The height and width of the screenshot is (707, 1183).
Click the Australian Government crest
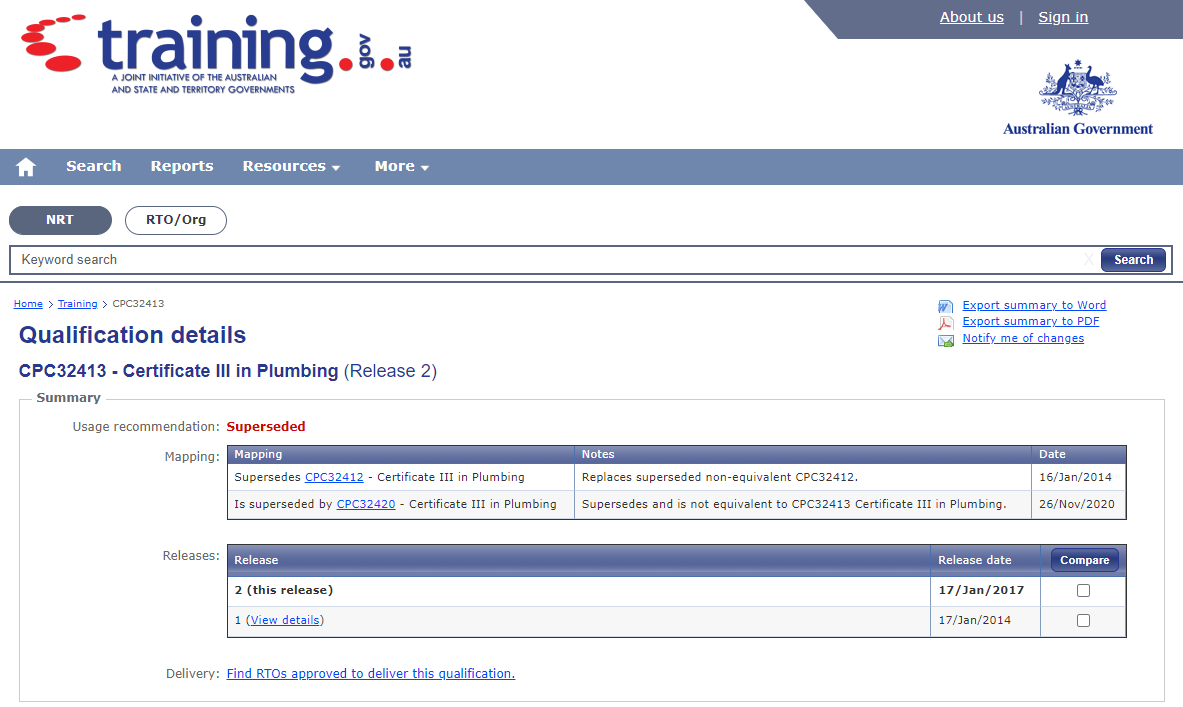pos(1077,98)
